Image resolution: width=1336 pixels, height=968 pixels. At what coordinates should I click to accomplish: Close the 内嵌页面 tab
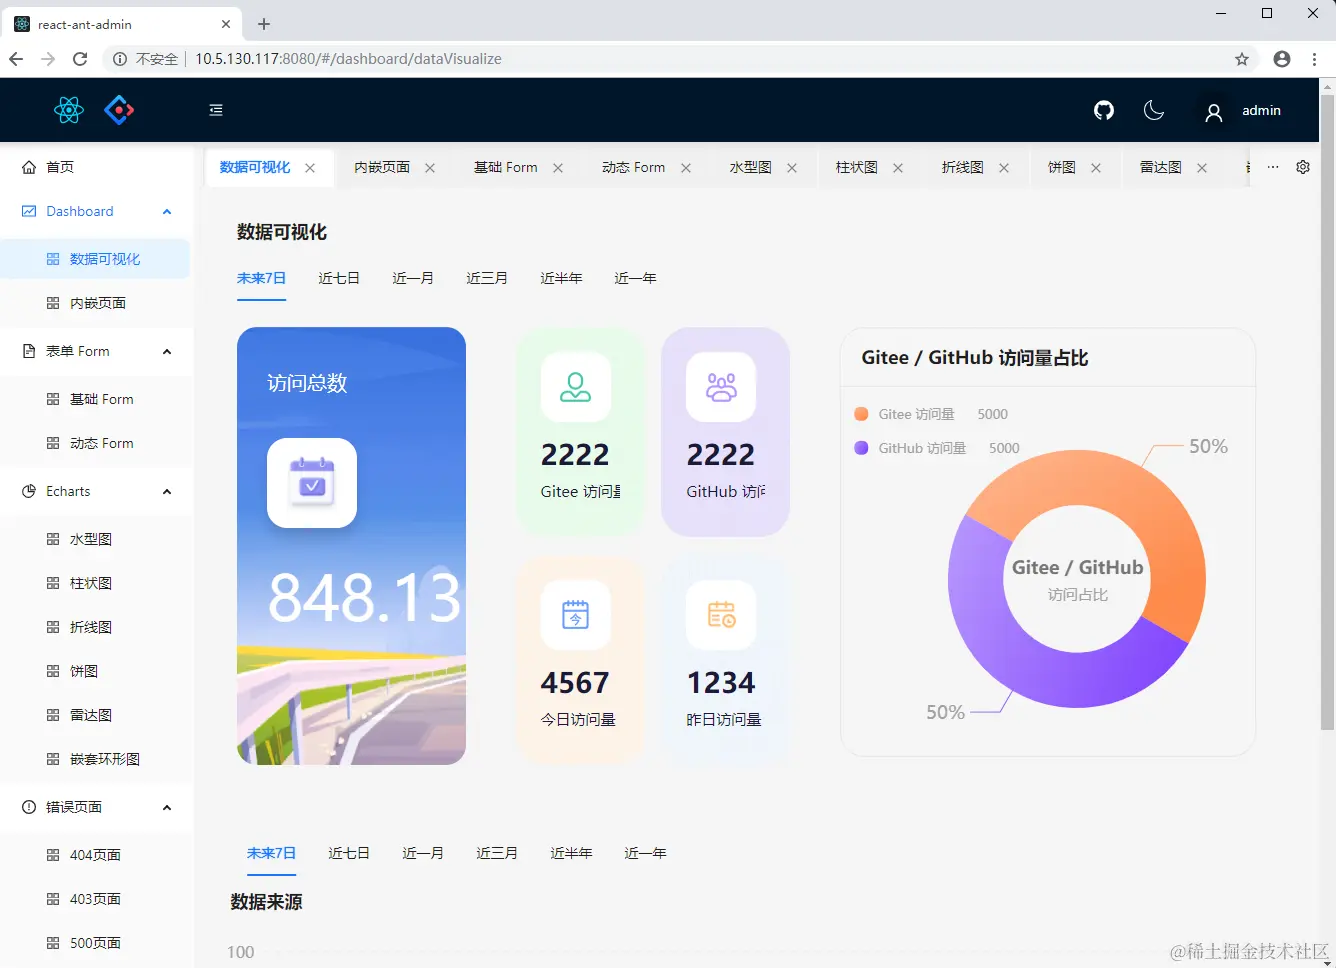pos(430,168)
